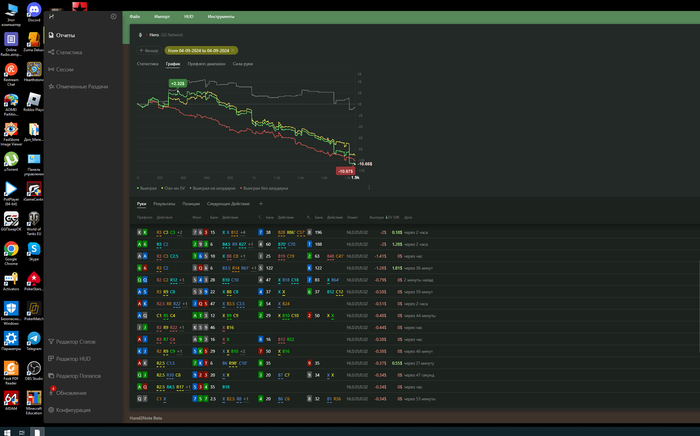Switch to the Префлоп диапазон tab
This screenshot has width=700, height=436.
point(208,63)
